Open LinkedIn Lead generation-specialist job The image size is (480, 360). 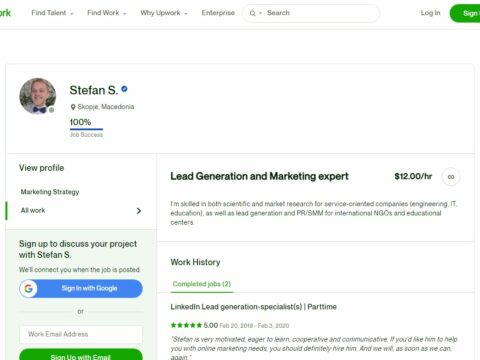(253, 307)
